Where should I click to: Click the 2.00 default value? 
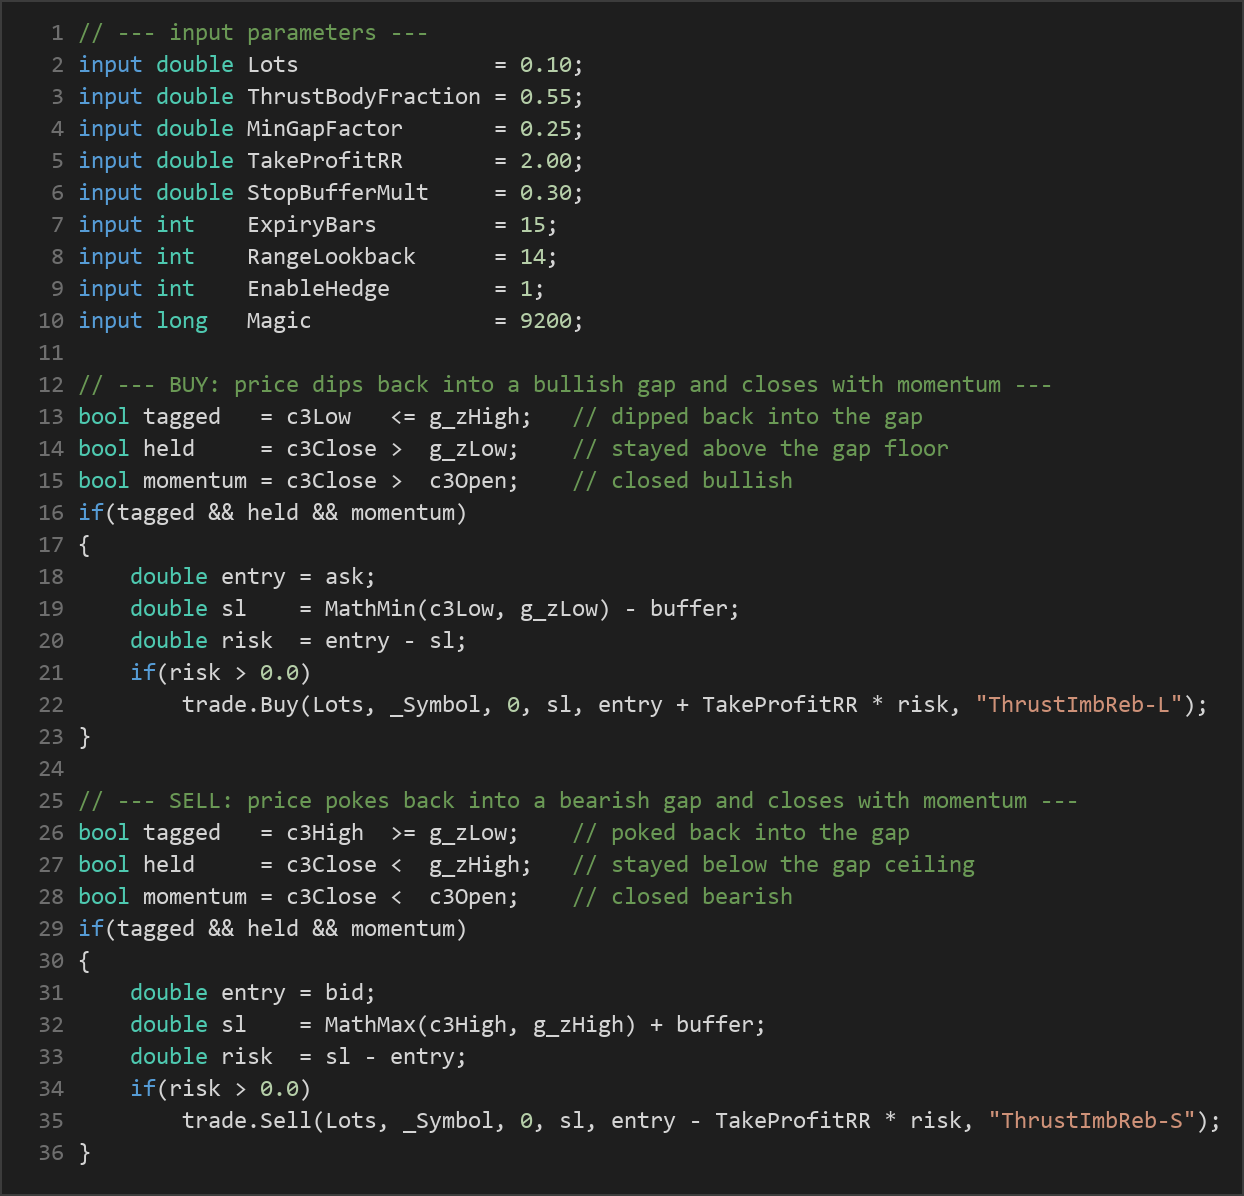click(546, 161)
